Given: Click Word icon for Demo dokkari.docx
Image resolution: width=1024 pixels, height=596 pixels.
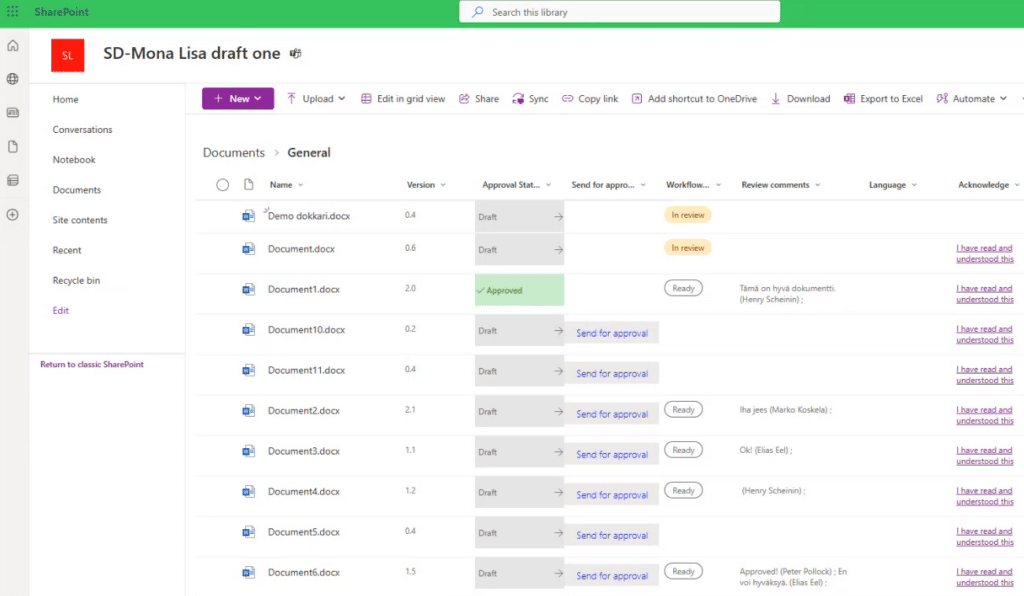Looking at the screenshot, I should point(248,215).
